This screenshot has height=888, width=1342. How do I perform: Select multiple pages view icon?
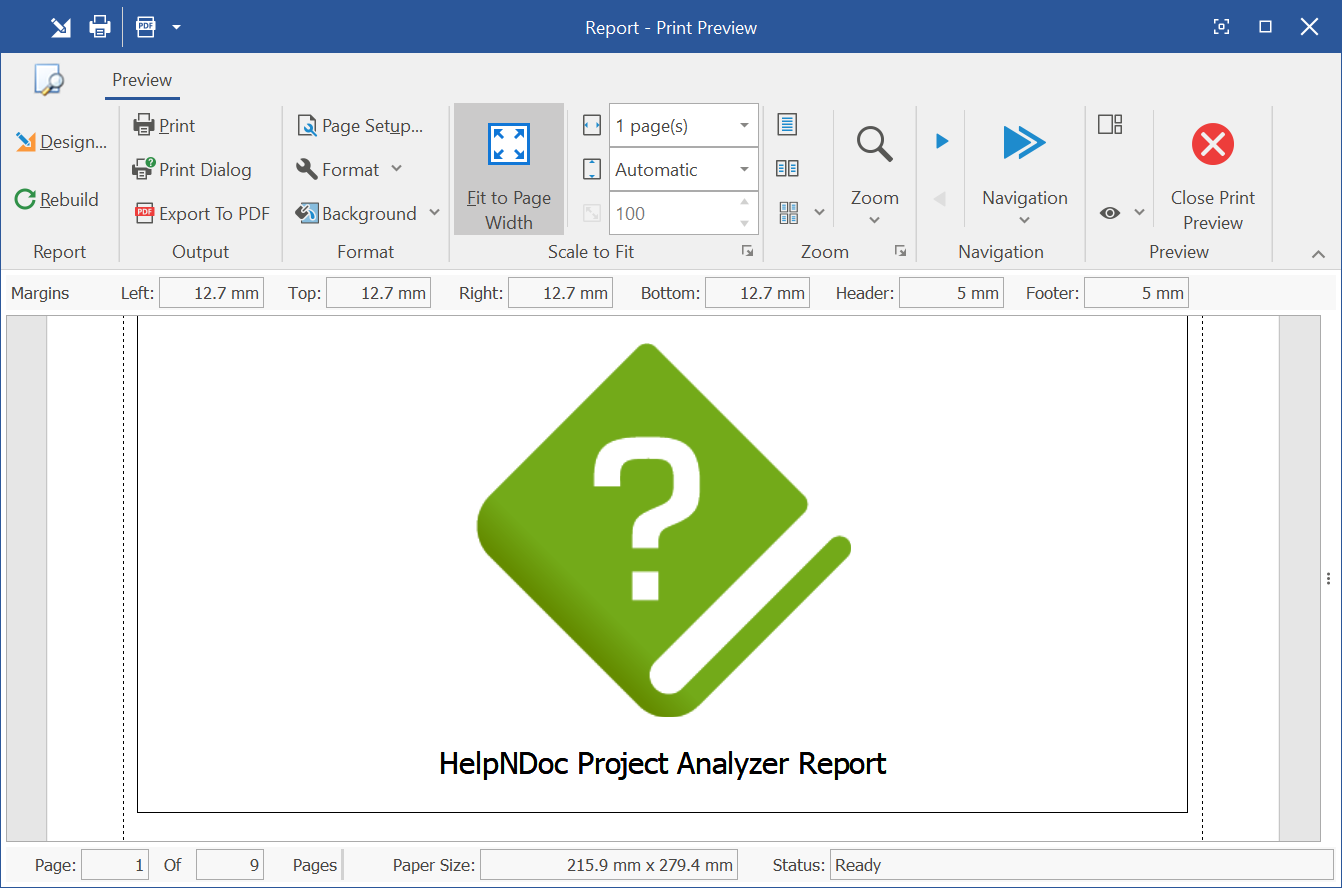(x=788, y=212)
